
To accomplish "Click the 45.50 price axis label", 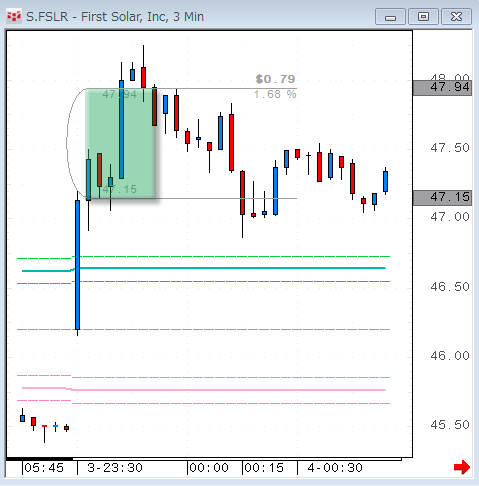I will point(450,425).
